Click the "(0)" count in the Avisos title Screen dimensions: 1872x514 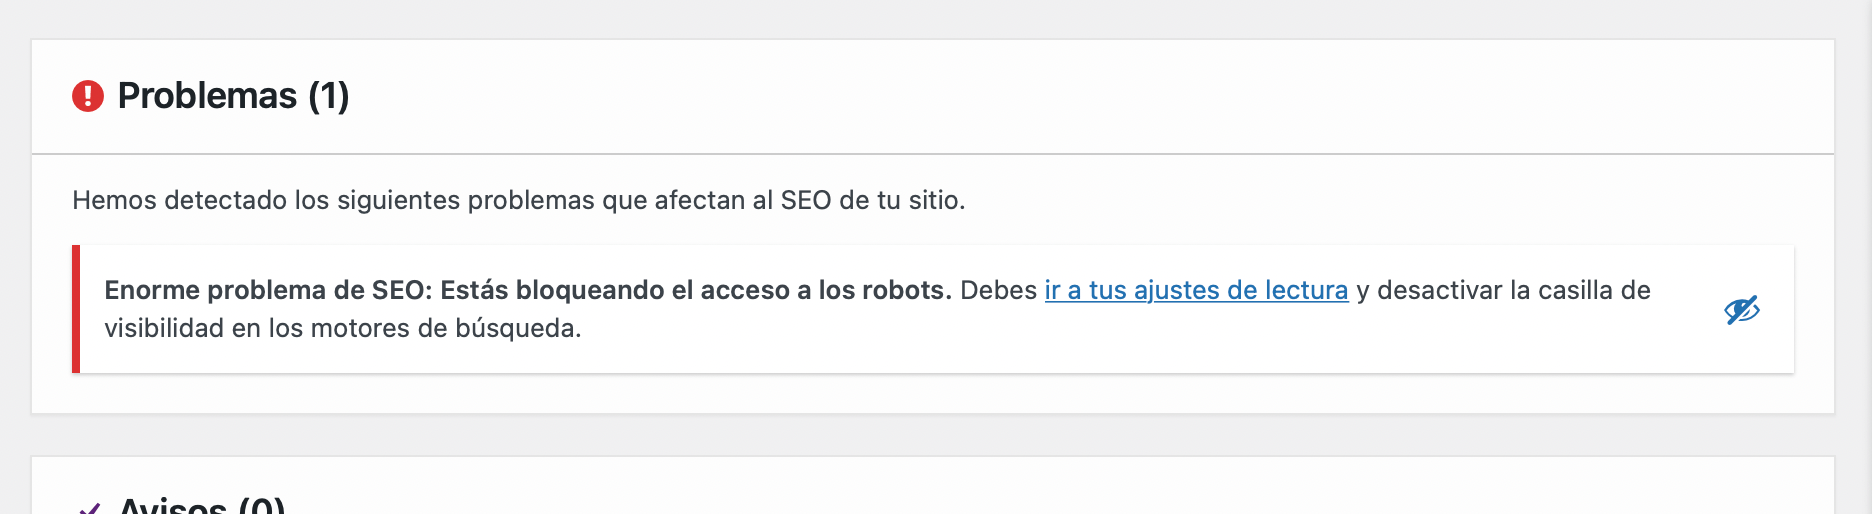(x=262, y=504)
